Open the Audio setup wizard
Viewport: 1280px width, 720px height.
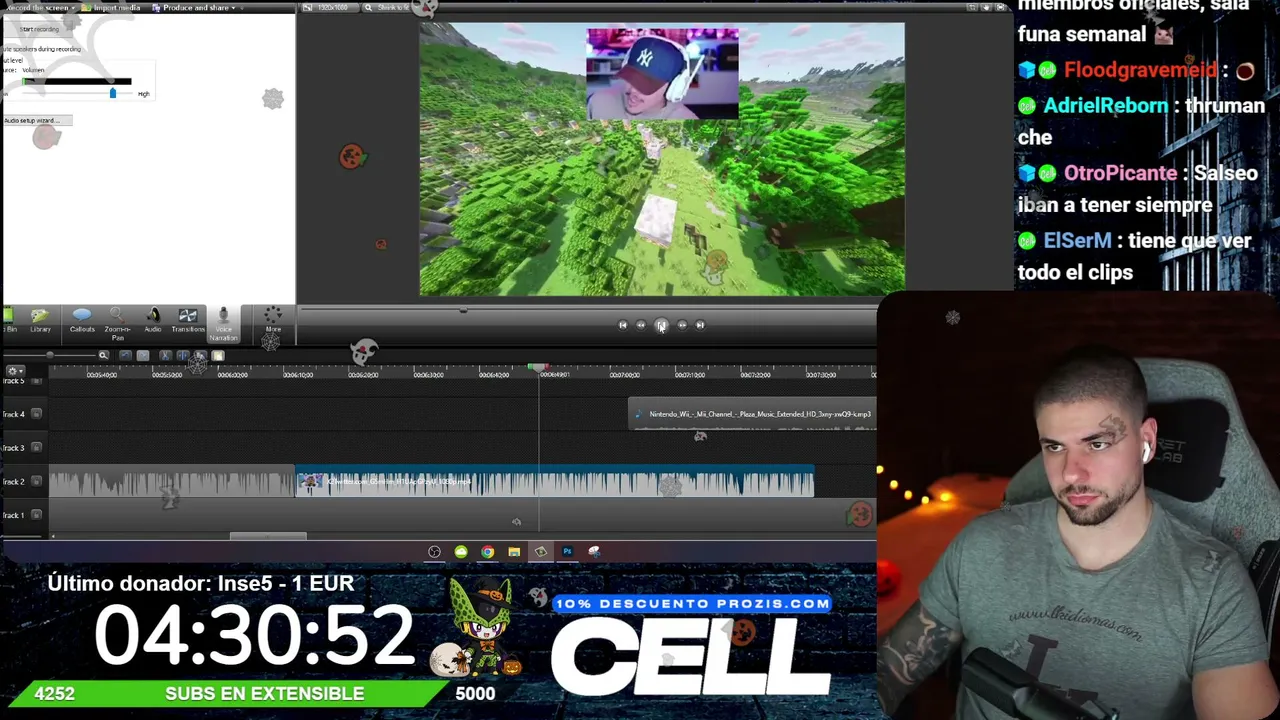[36, 120]
